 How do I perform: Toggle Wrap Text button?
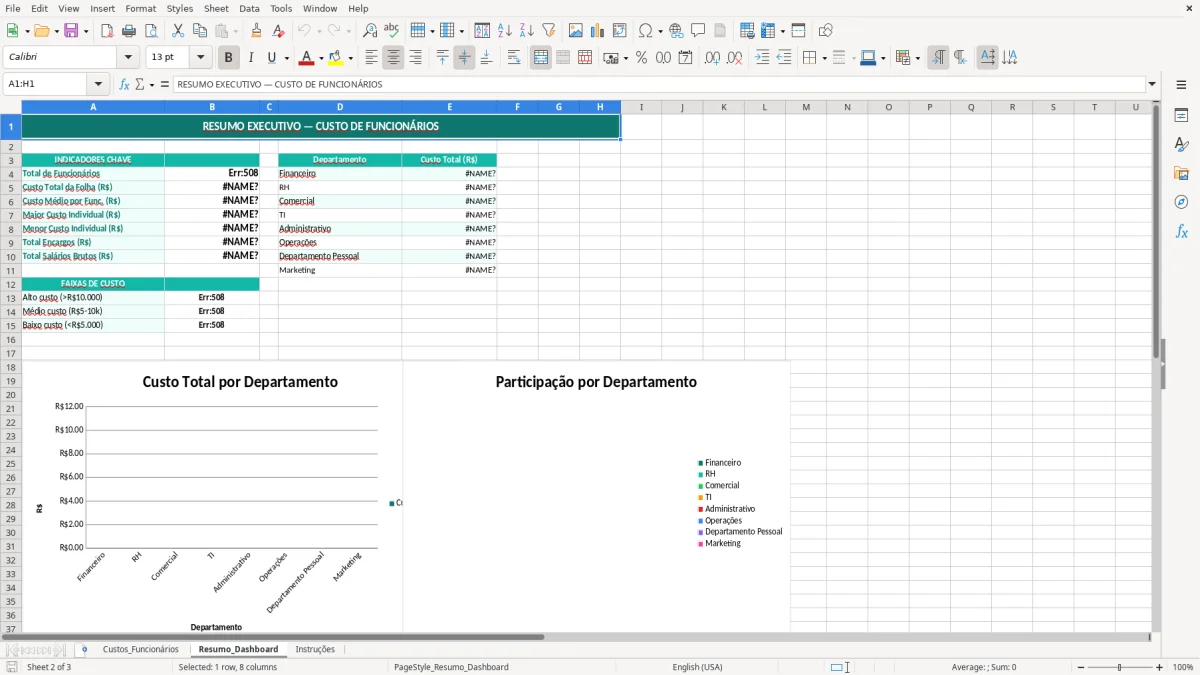click(514, 58)
